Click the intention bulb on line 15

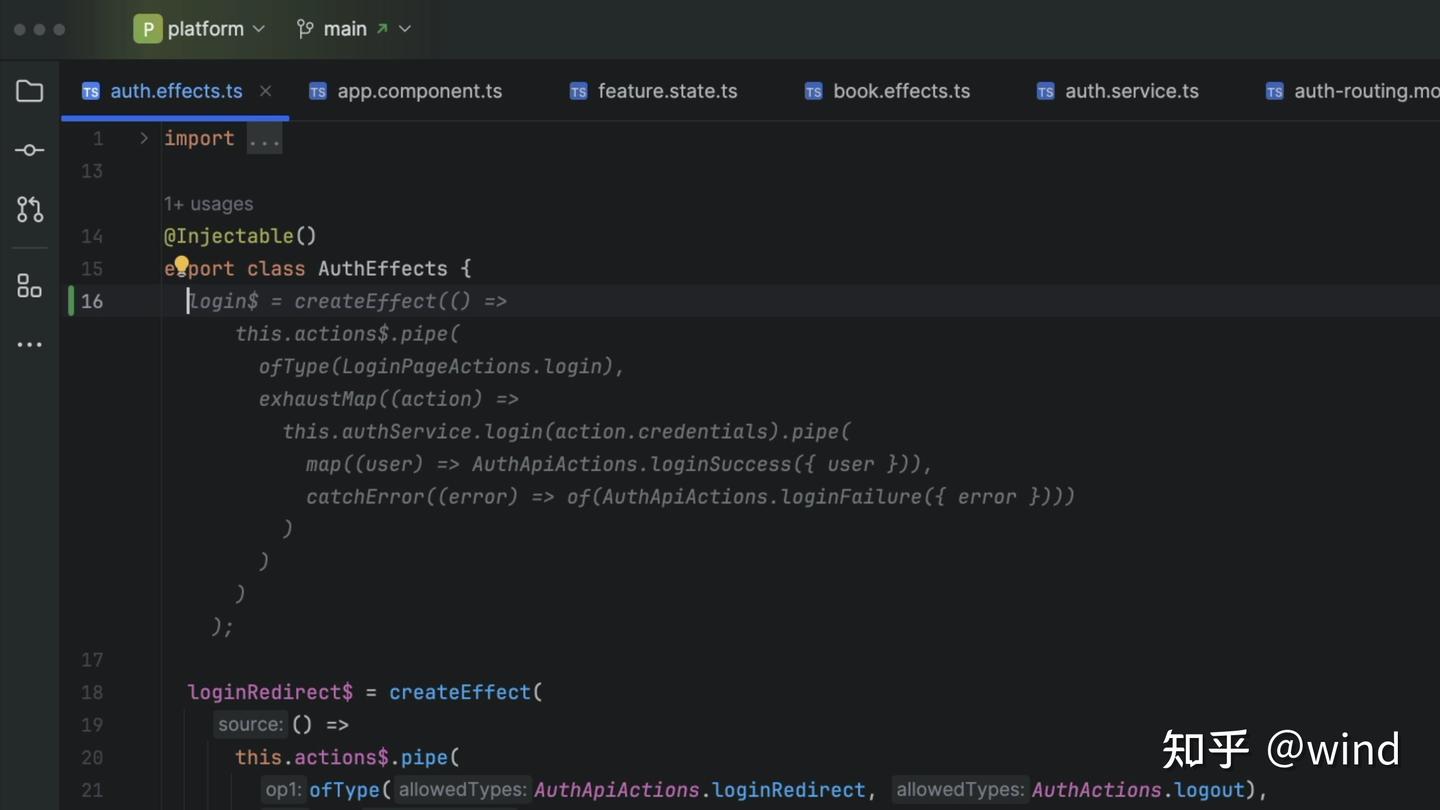pyautogui.click(x=181, y=265)
